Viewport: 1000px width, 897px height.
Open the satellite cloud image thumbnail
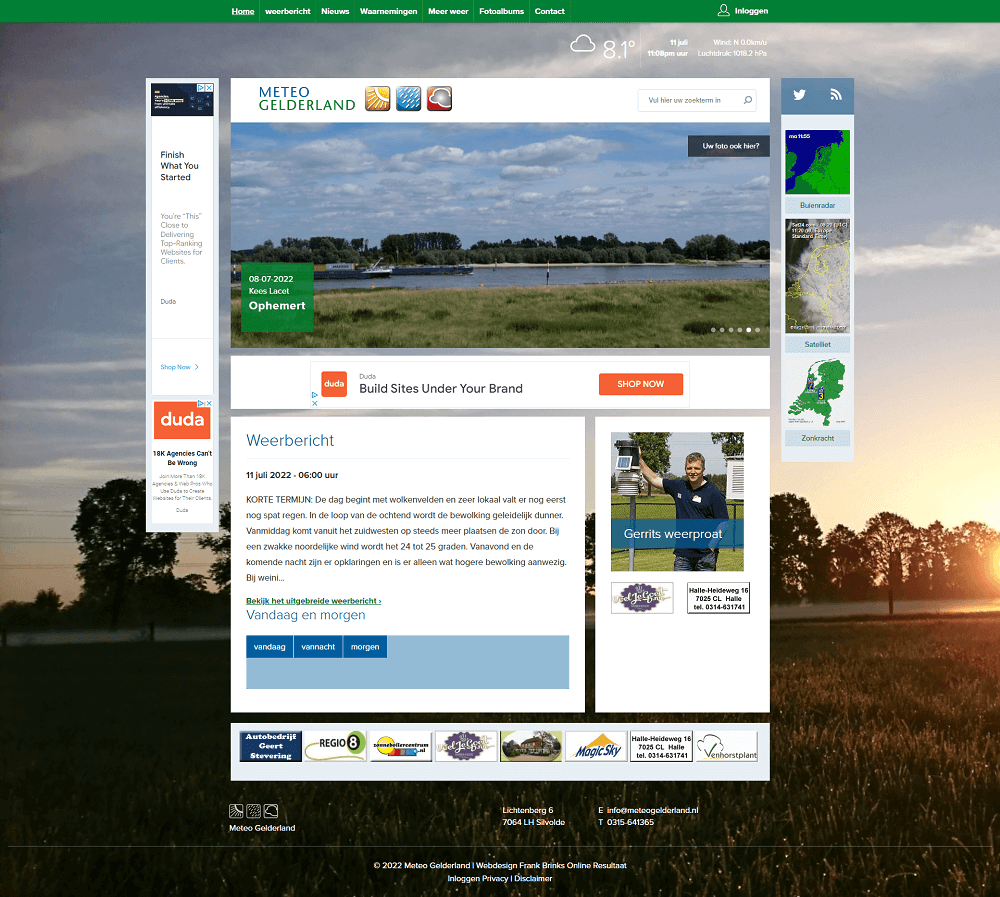[x=818, y=276]
